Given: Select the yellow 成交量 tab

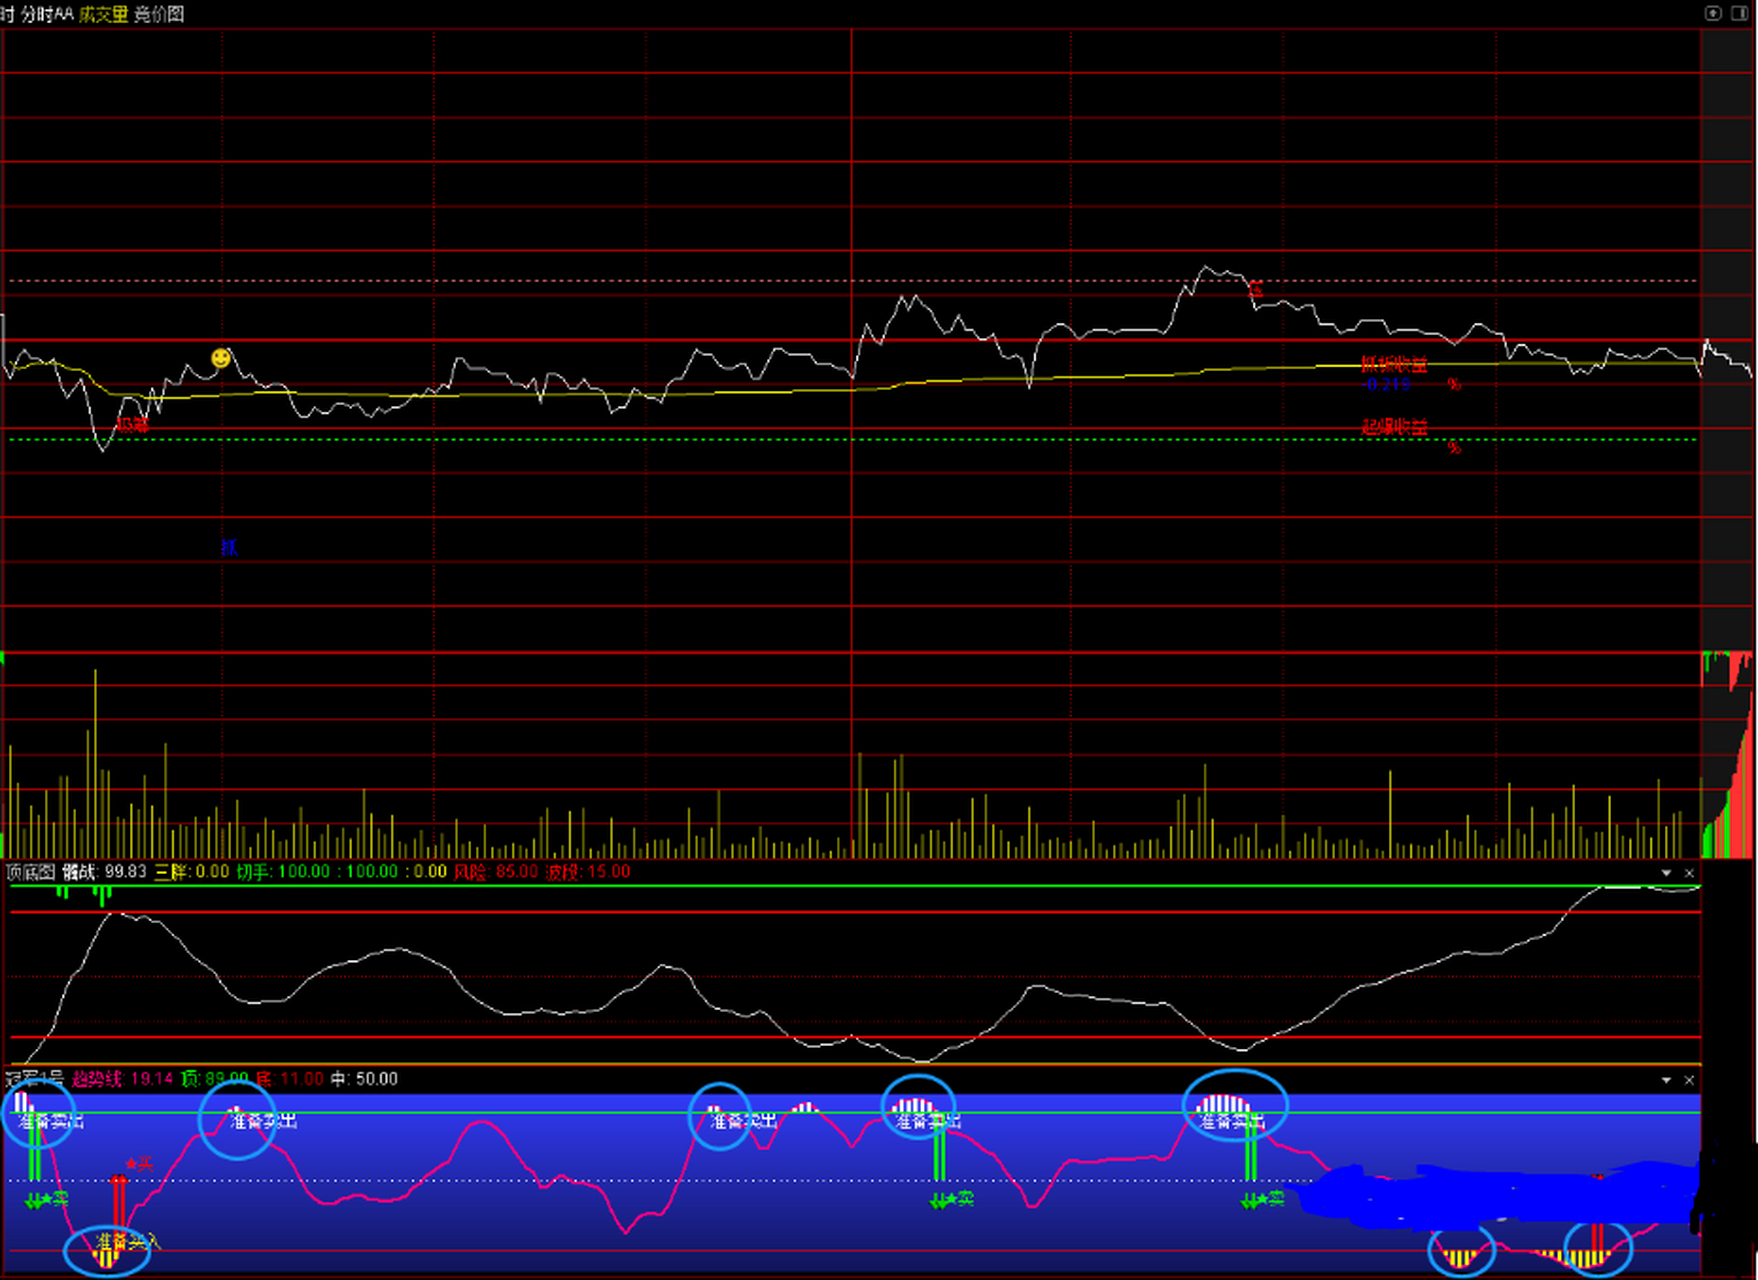Looking at the screenshot, I should (104, 14).
